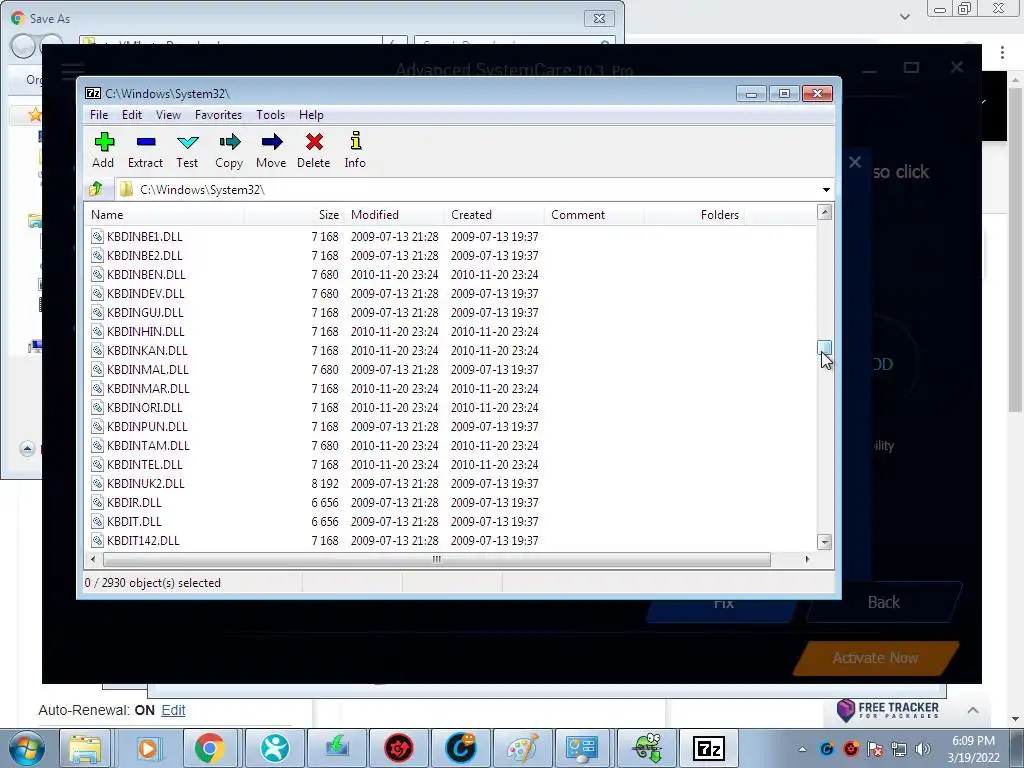1024x768 pixels.
Task: Click the vertical scrollbar up arrow in file list
Action: [x=825, y=212]
